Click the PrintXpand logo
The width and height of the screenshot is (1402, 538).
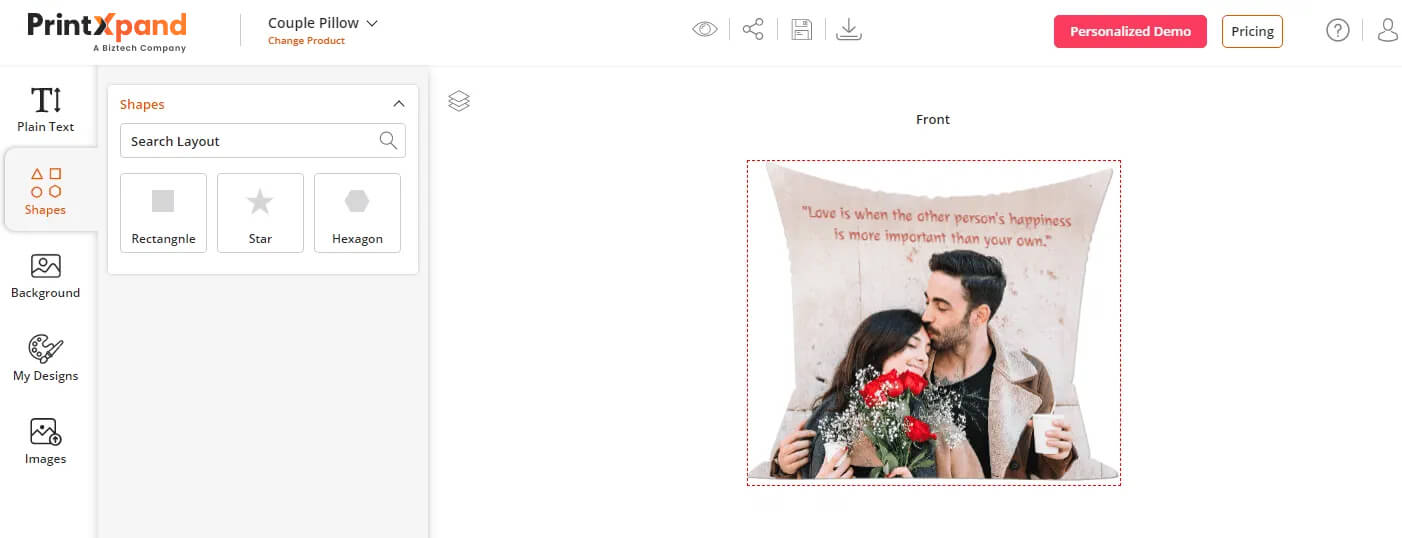tap(107, 31)
